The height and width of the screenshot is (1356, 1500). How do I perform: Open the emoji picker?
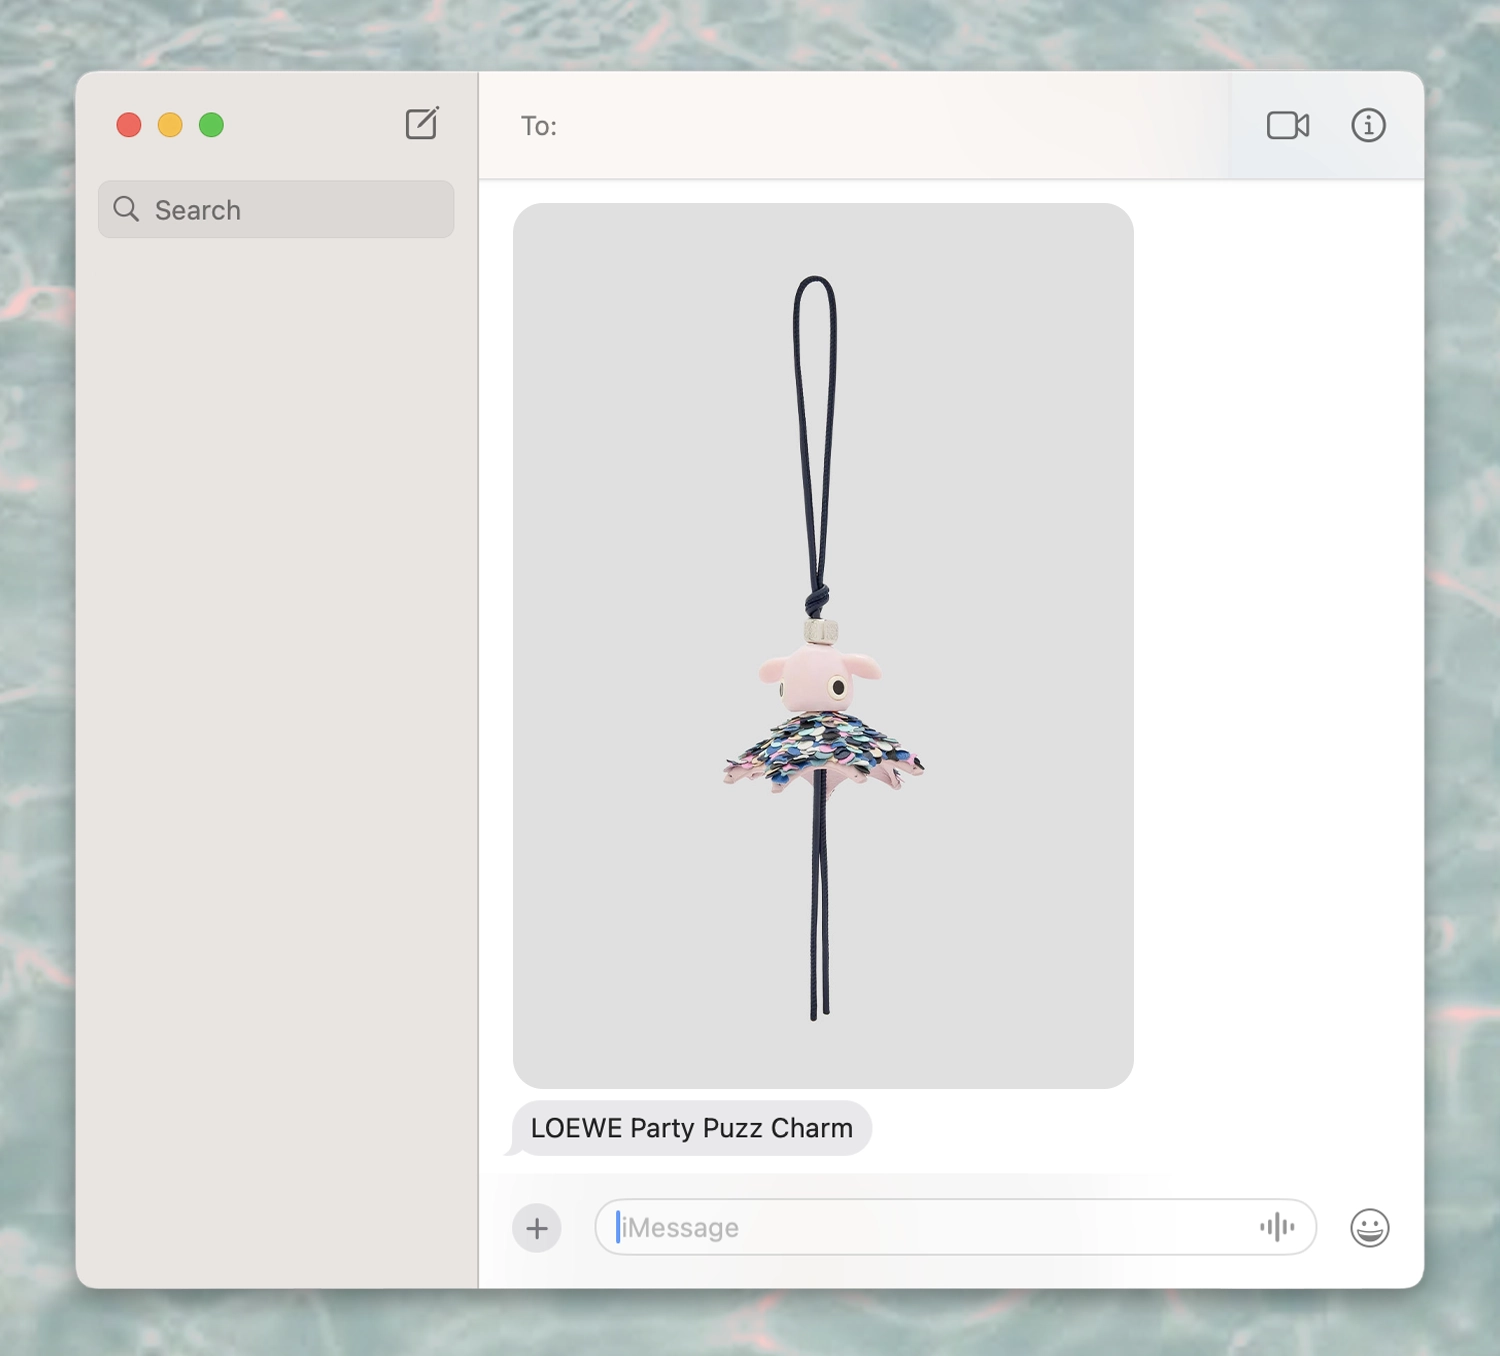click(1369, 1227)
